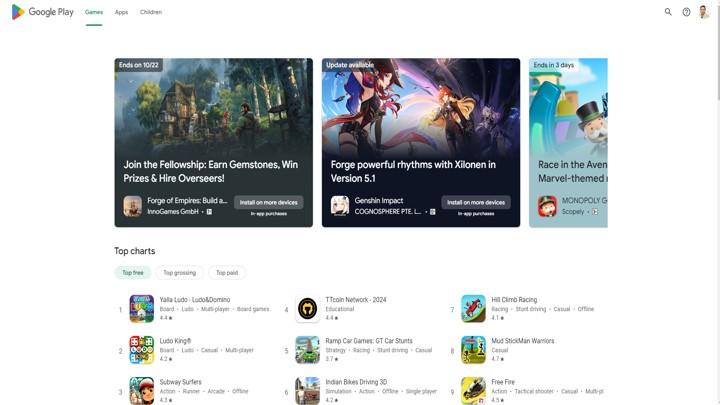The height and width of the screenshot is (405, 720).
Task: Open the Yalla Ludo - Ludo&Domino title
Action: (195, 300)
